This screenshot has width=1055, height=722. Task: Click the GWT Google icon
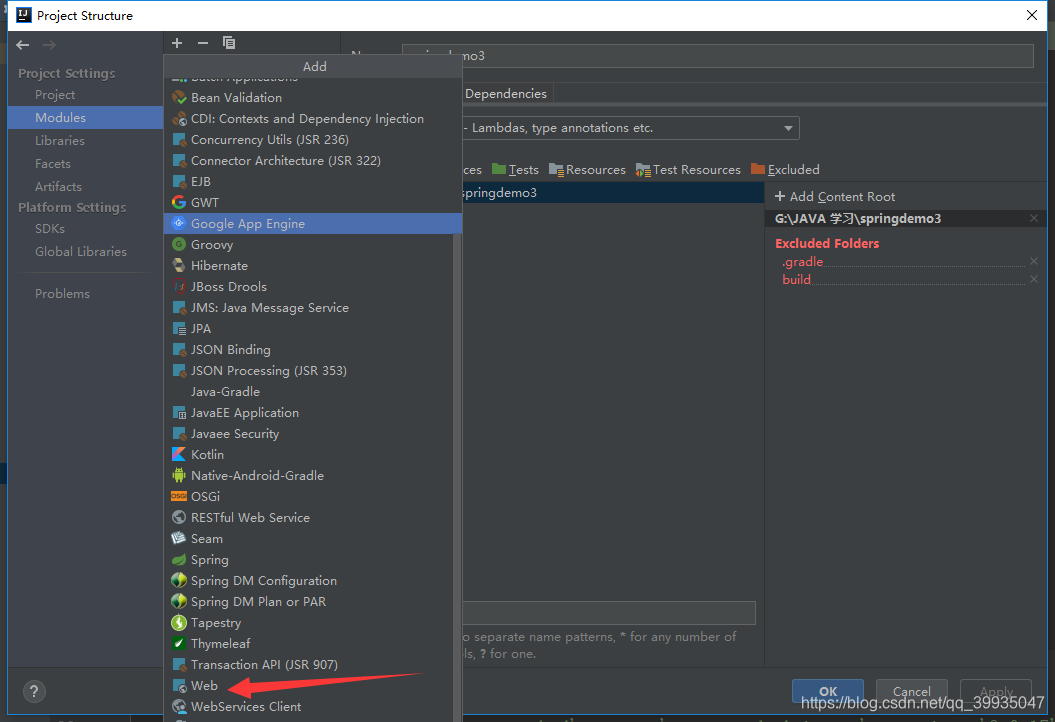179,203
